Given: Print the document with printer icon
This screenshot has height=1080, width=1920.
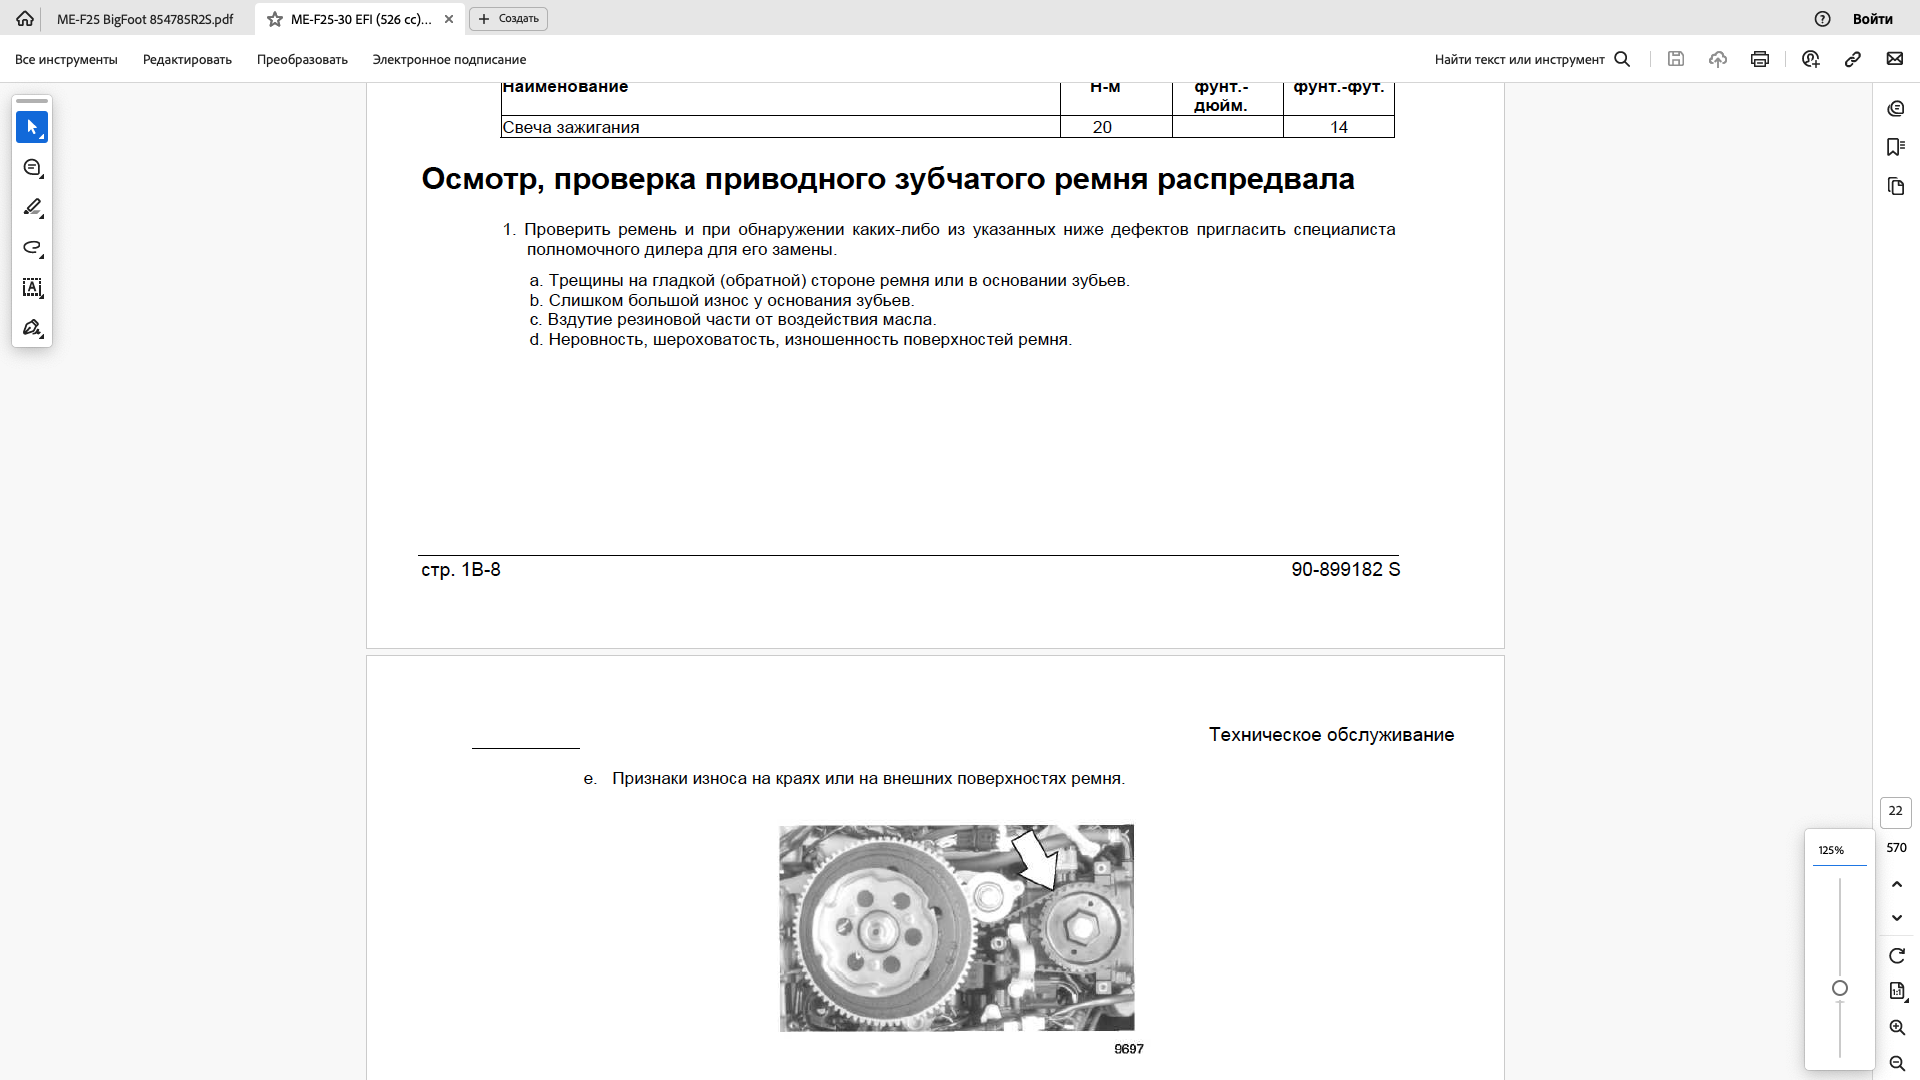Looking at the screenshot, I should (1760, 59).
